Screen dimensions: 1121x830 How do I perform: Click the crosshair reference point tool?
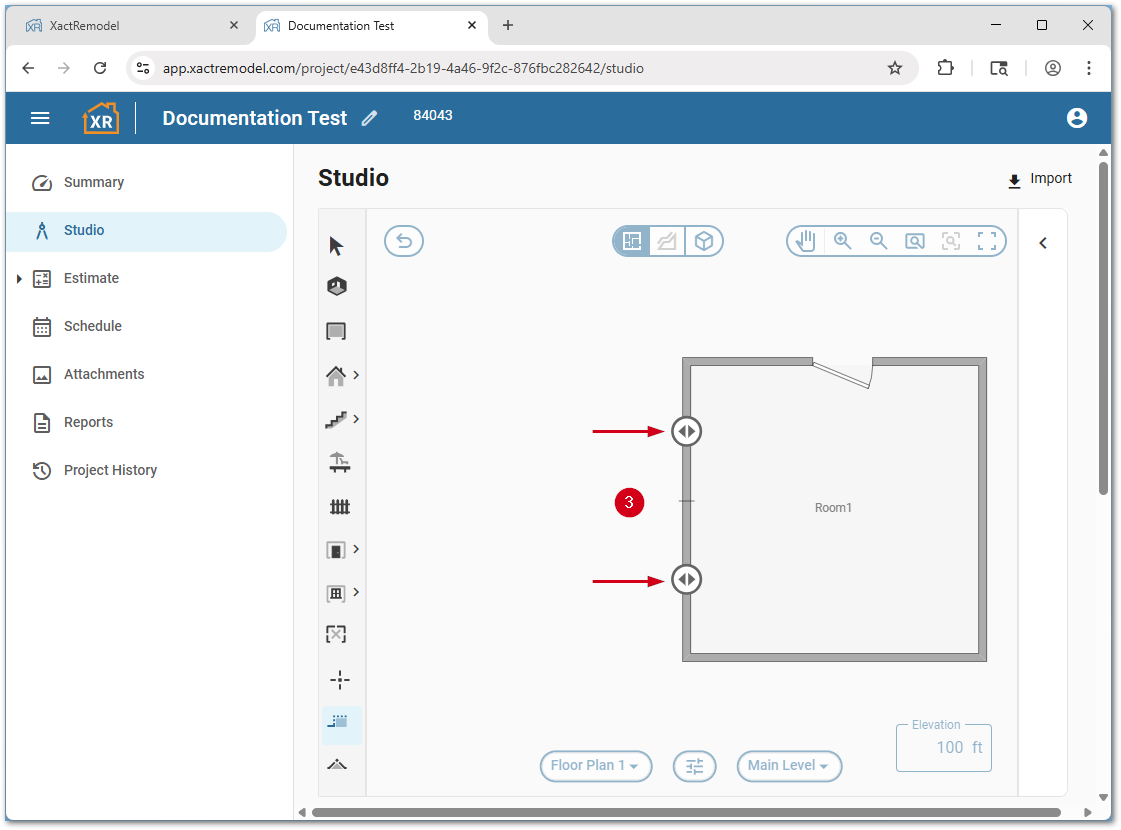pos(340,680)
